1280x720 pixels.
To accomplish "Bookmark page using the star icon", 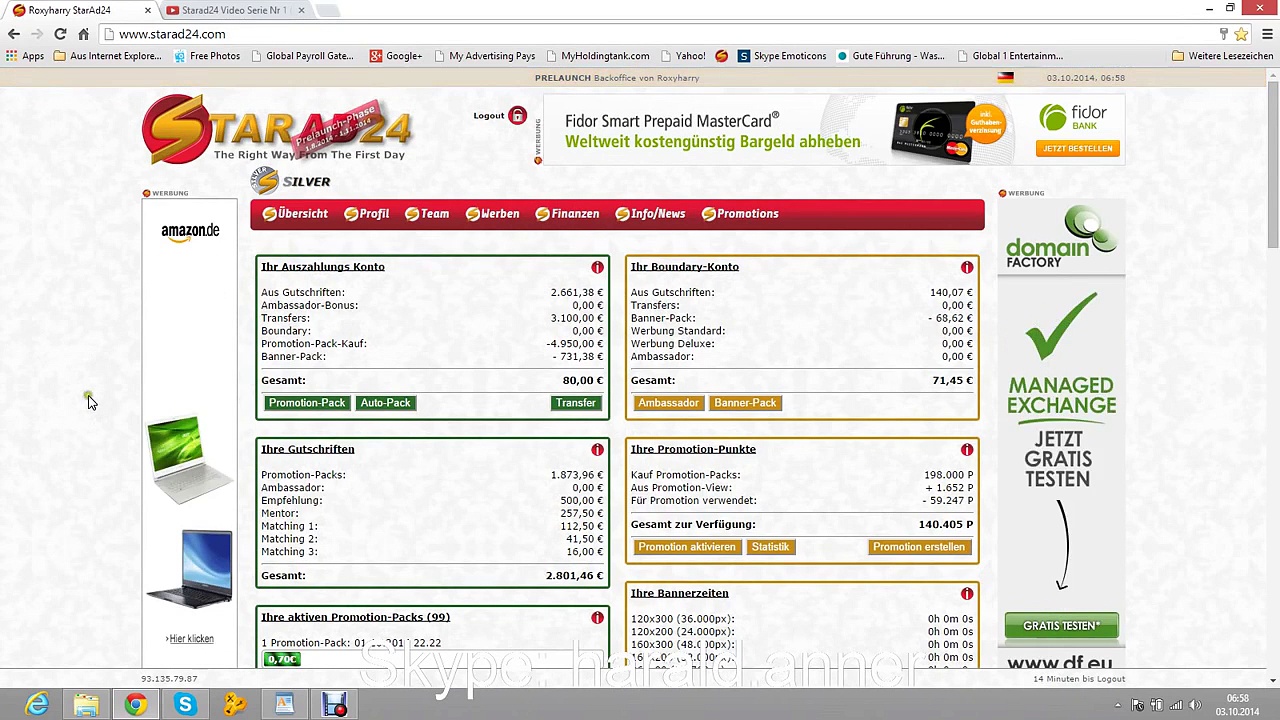I will pos(1241,34).
